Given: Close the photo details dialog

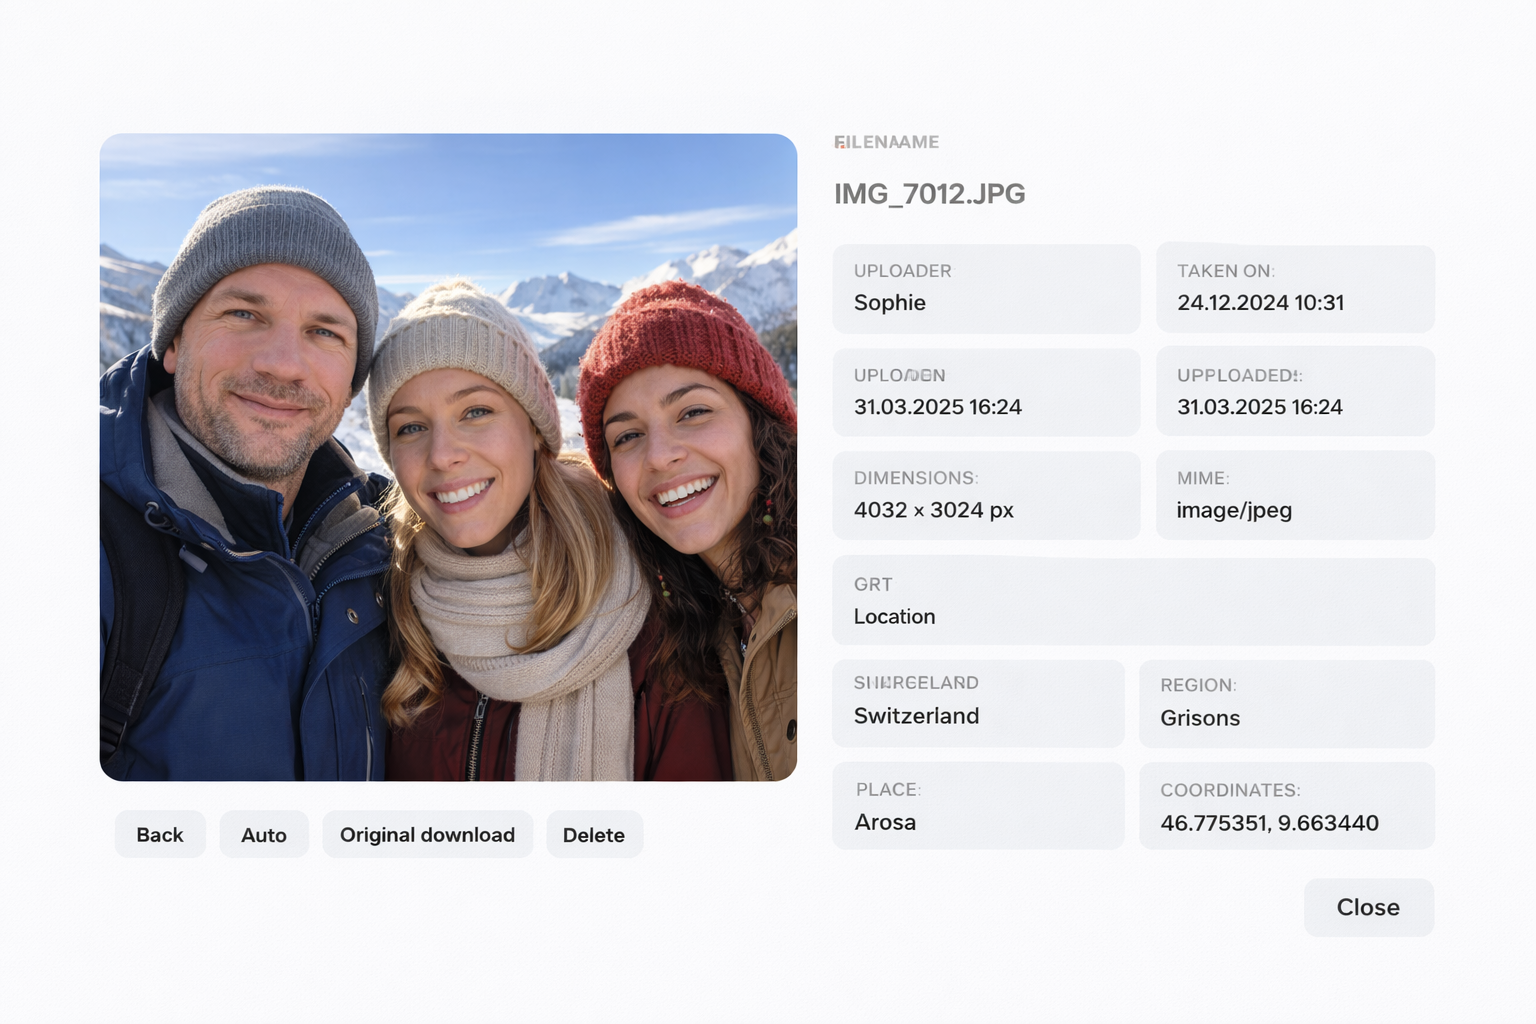Looking at the screenshot, I should [1368, 907].
